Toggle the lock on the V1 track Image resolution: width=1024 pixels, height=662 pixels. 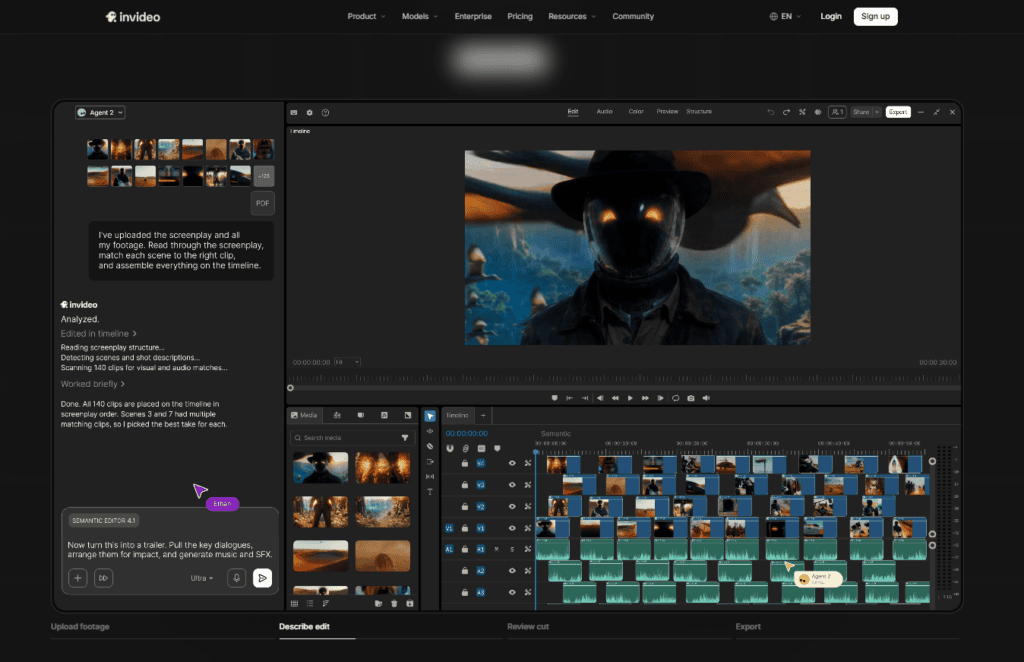point(465,528)
